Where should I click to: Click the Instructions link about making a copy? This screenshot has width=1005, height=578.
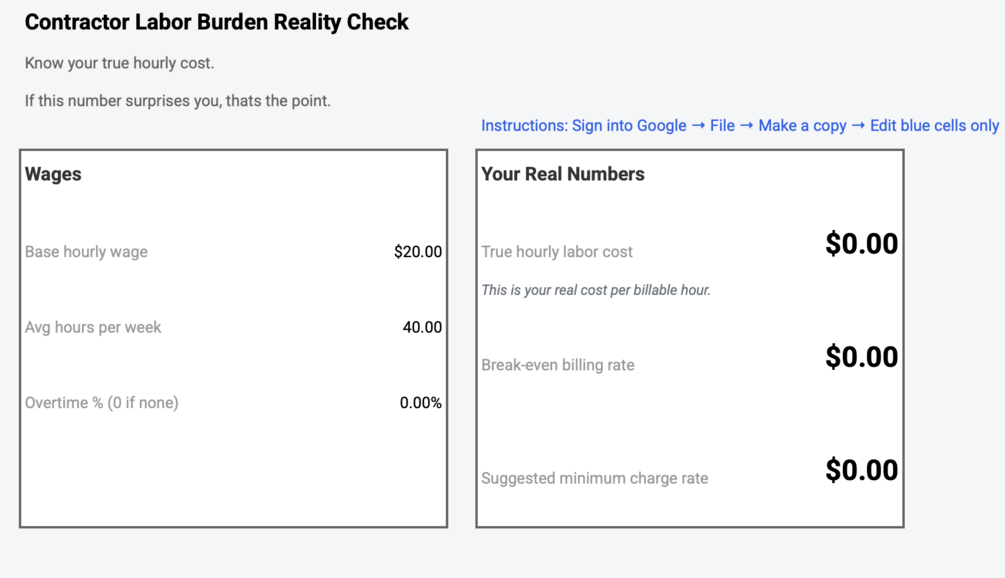[739, 126]
